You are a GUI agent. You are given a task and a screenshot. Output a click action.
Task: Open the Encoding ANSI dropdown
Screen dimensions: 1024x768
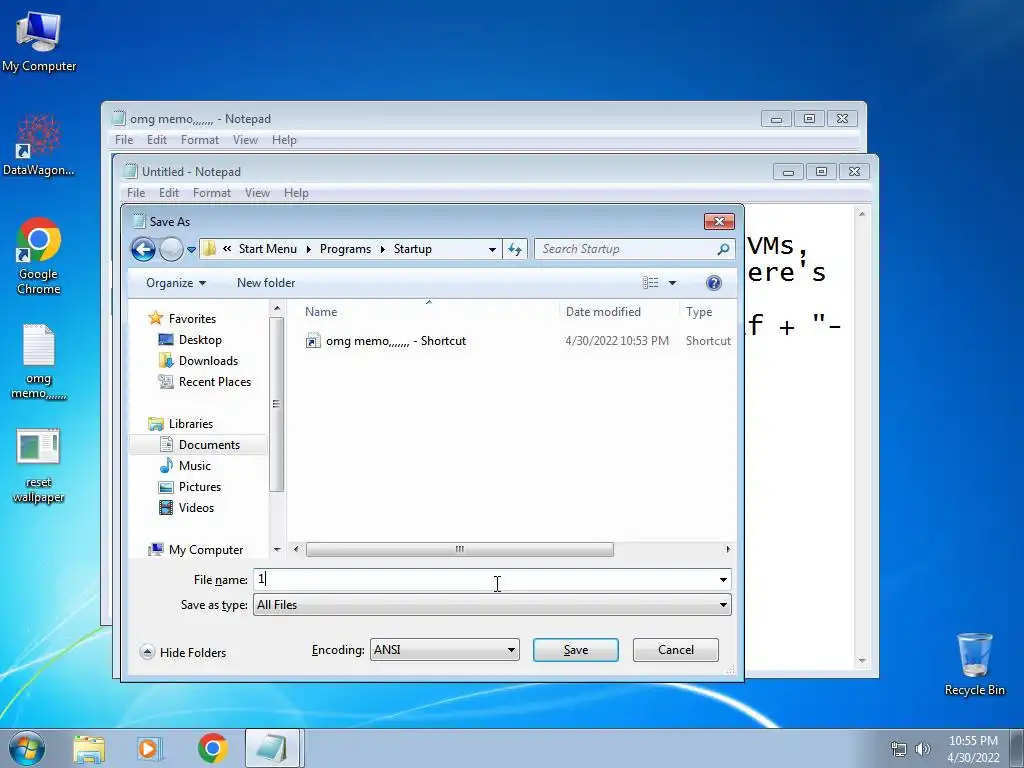[445, 650]
